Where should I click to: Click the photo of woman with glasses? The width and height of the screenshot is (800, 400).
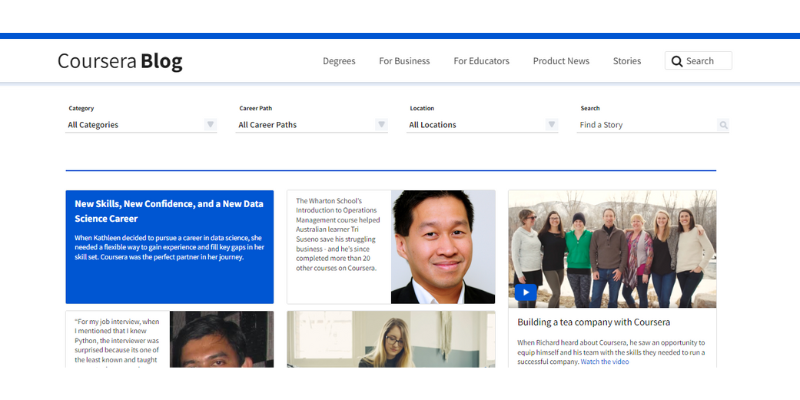click(391, 339)
